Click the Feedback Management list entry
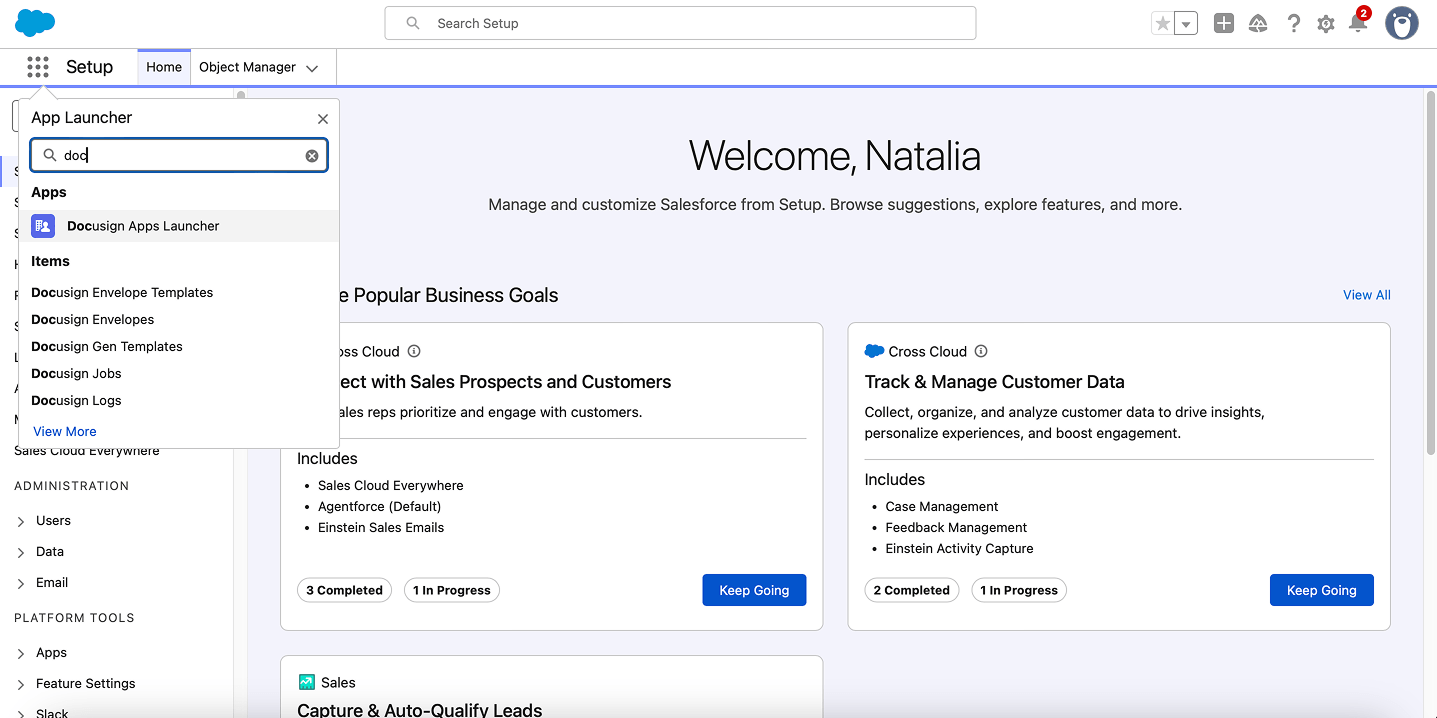The height and width of the screenshot is (718, 1437). pyautogui.click(x=956, y=527)
